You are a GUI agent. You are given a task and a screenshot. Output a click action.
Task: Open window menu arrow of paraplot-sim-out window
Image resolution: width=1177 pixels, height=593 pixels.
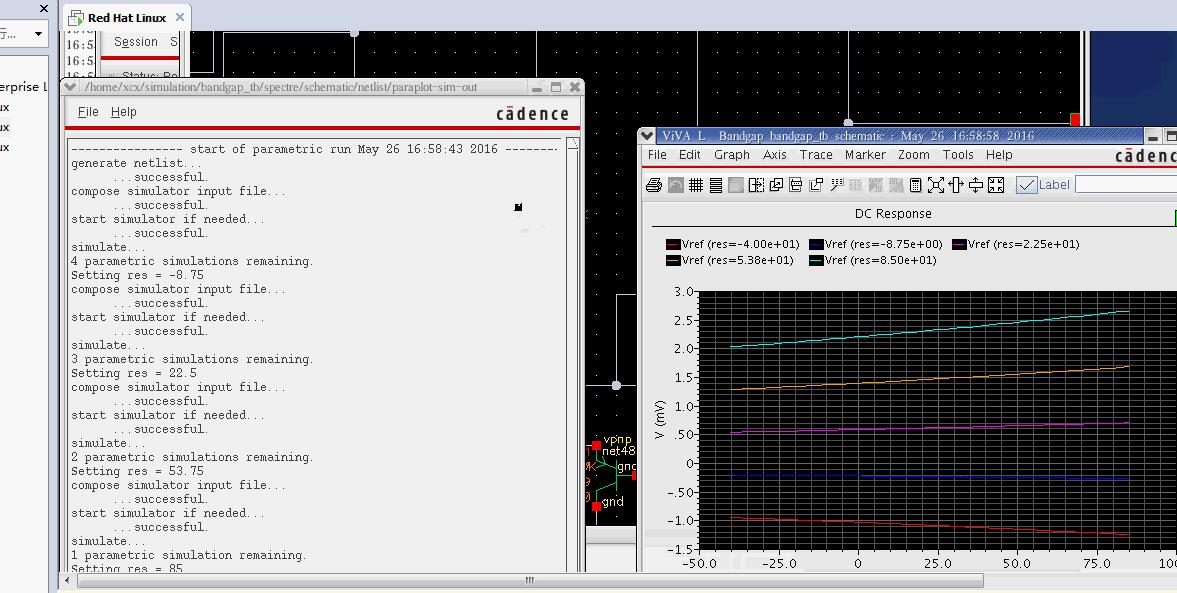tap(70, 87)
